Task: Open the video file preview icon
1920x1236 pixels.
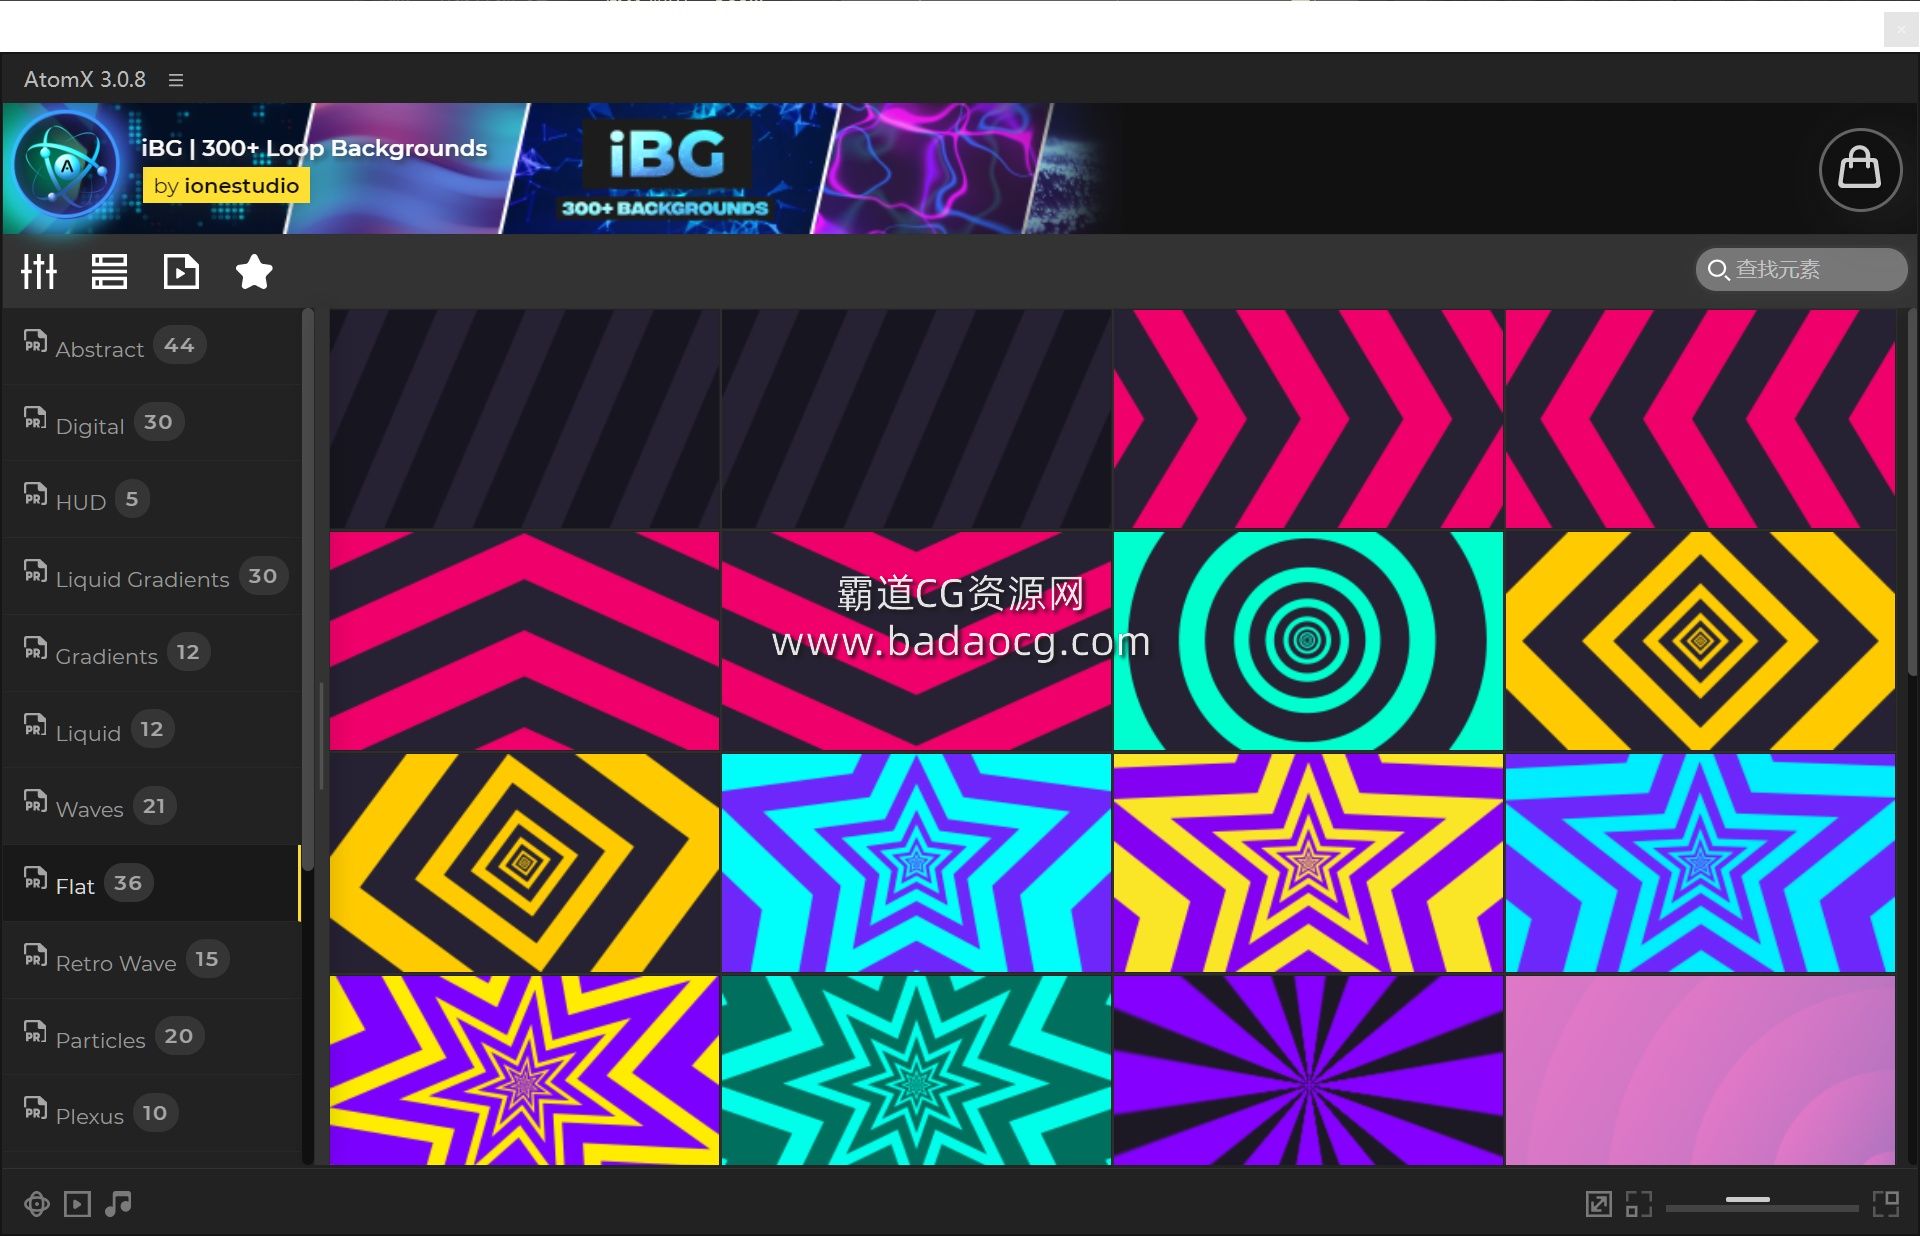Action: (x=181, y=271)
